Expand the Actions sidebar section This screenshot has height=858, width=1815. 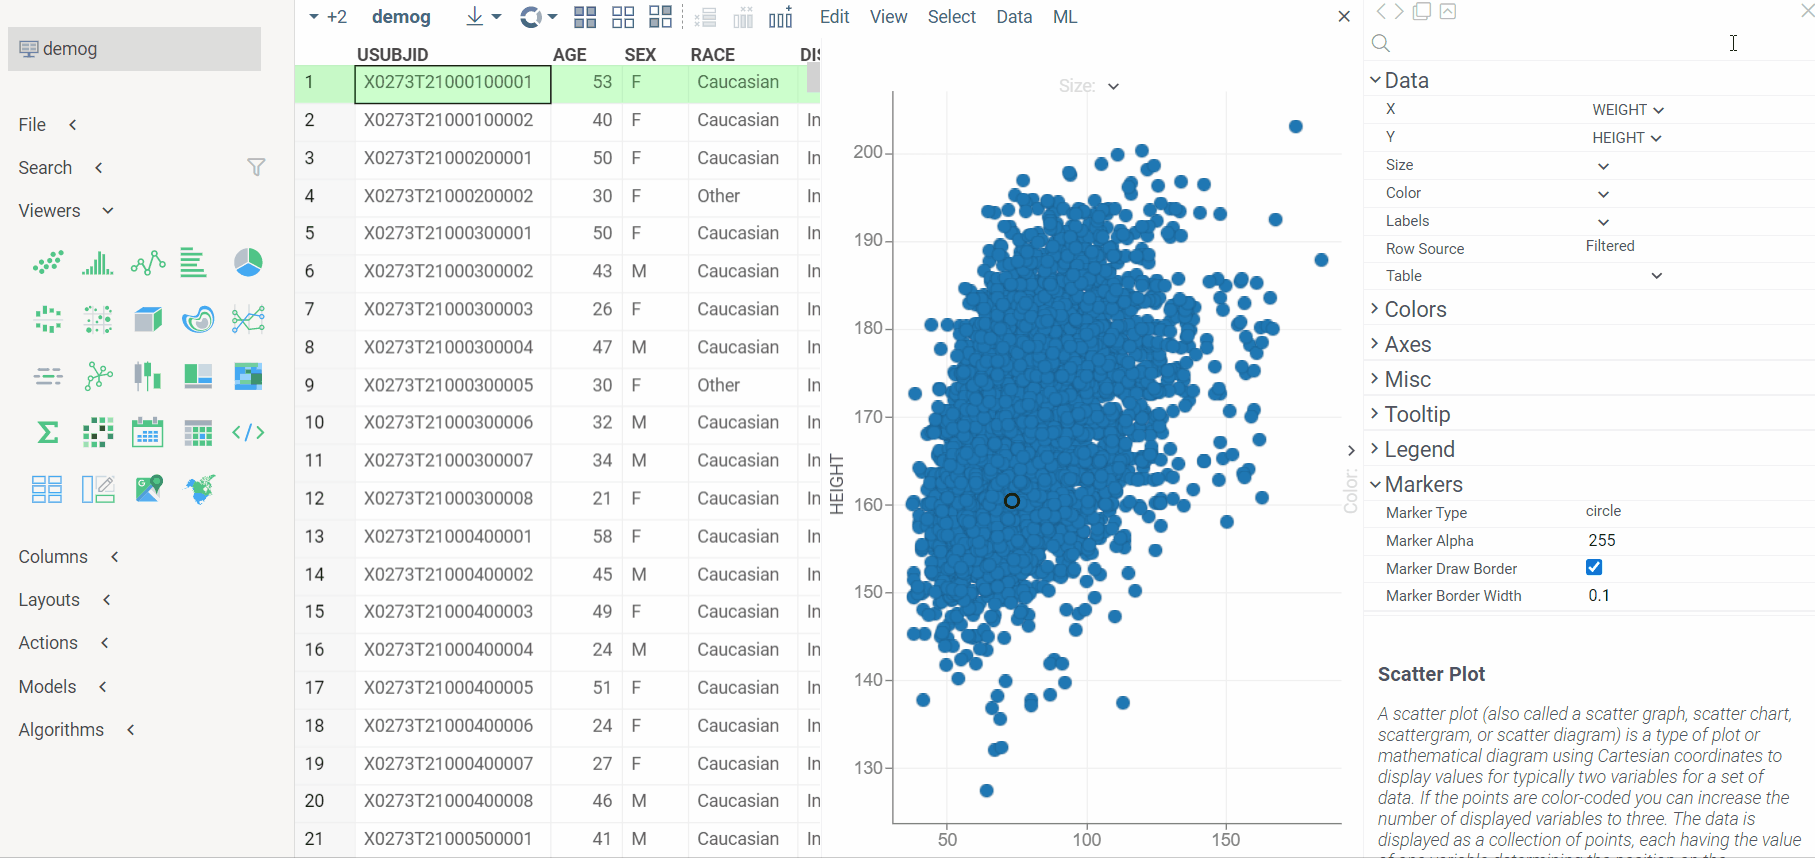(x=63, y=643)
